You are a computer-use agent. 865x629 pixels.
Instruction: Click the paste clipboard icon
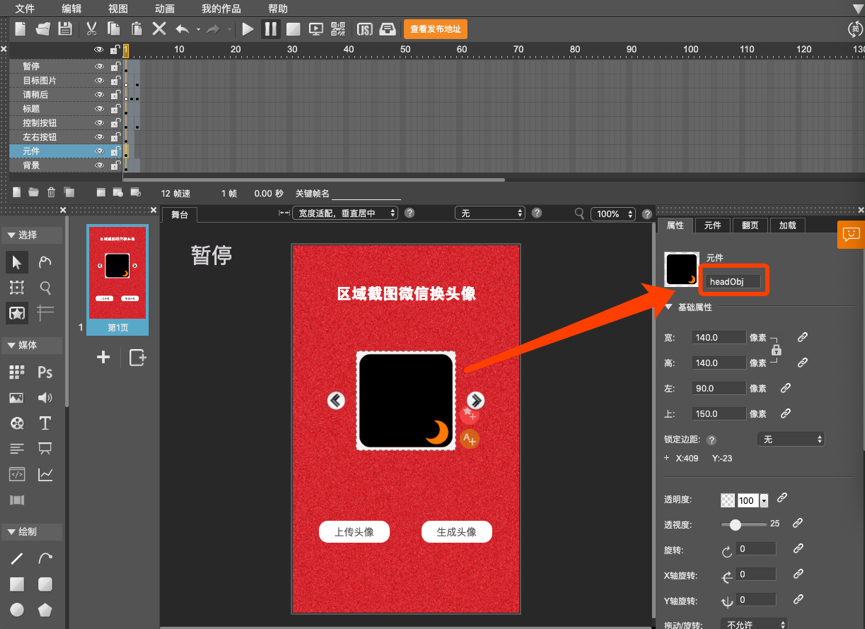pos(136,29)
